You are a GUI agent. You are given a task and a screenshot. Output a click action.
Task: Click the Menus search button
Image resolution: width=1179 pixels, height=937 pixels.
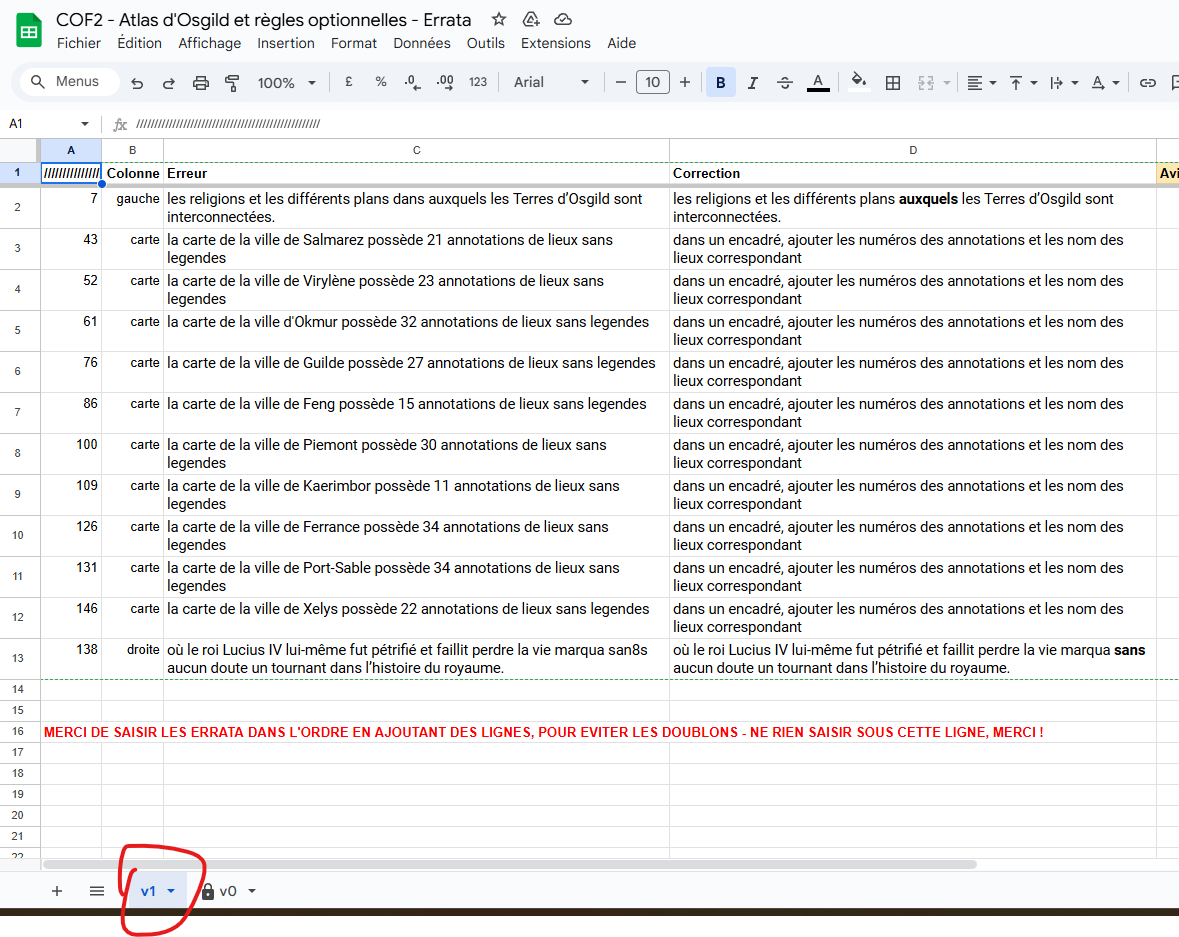click(x=66, y=82)
